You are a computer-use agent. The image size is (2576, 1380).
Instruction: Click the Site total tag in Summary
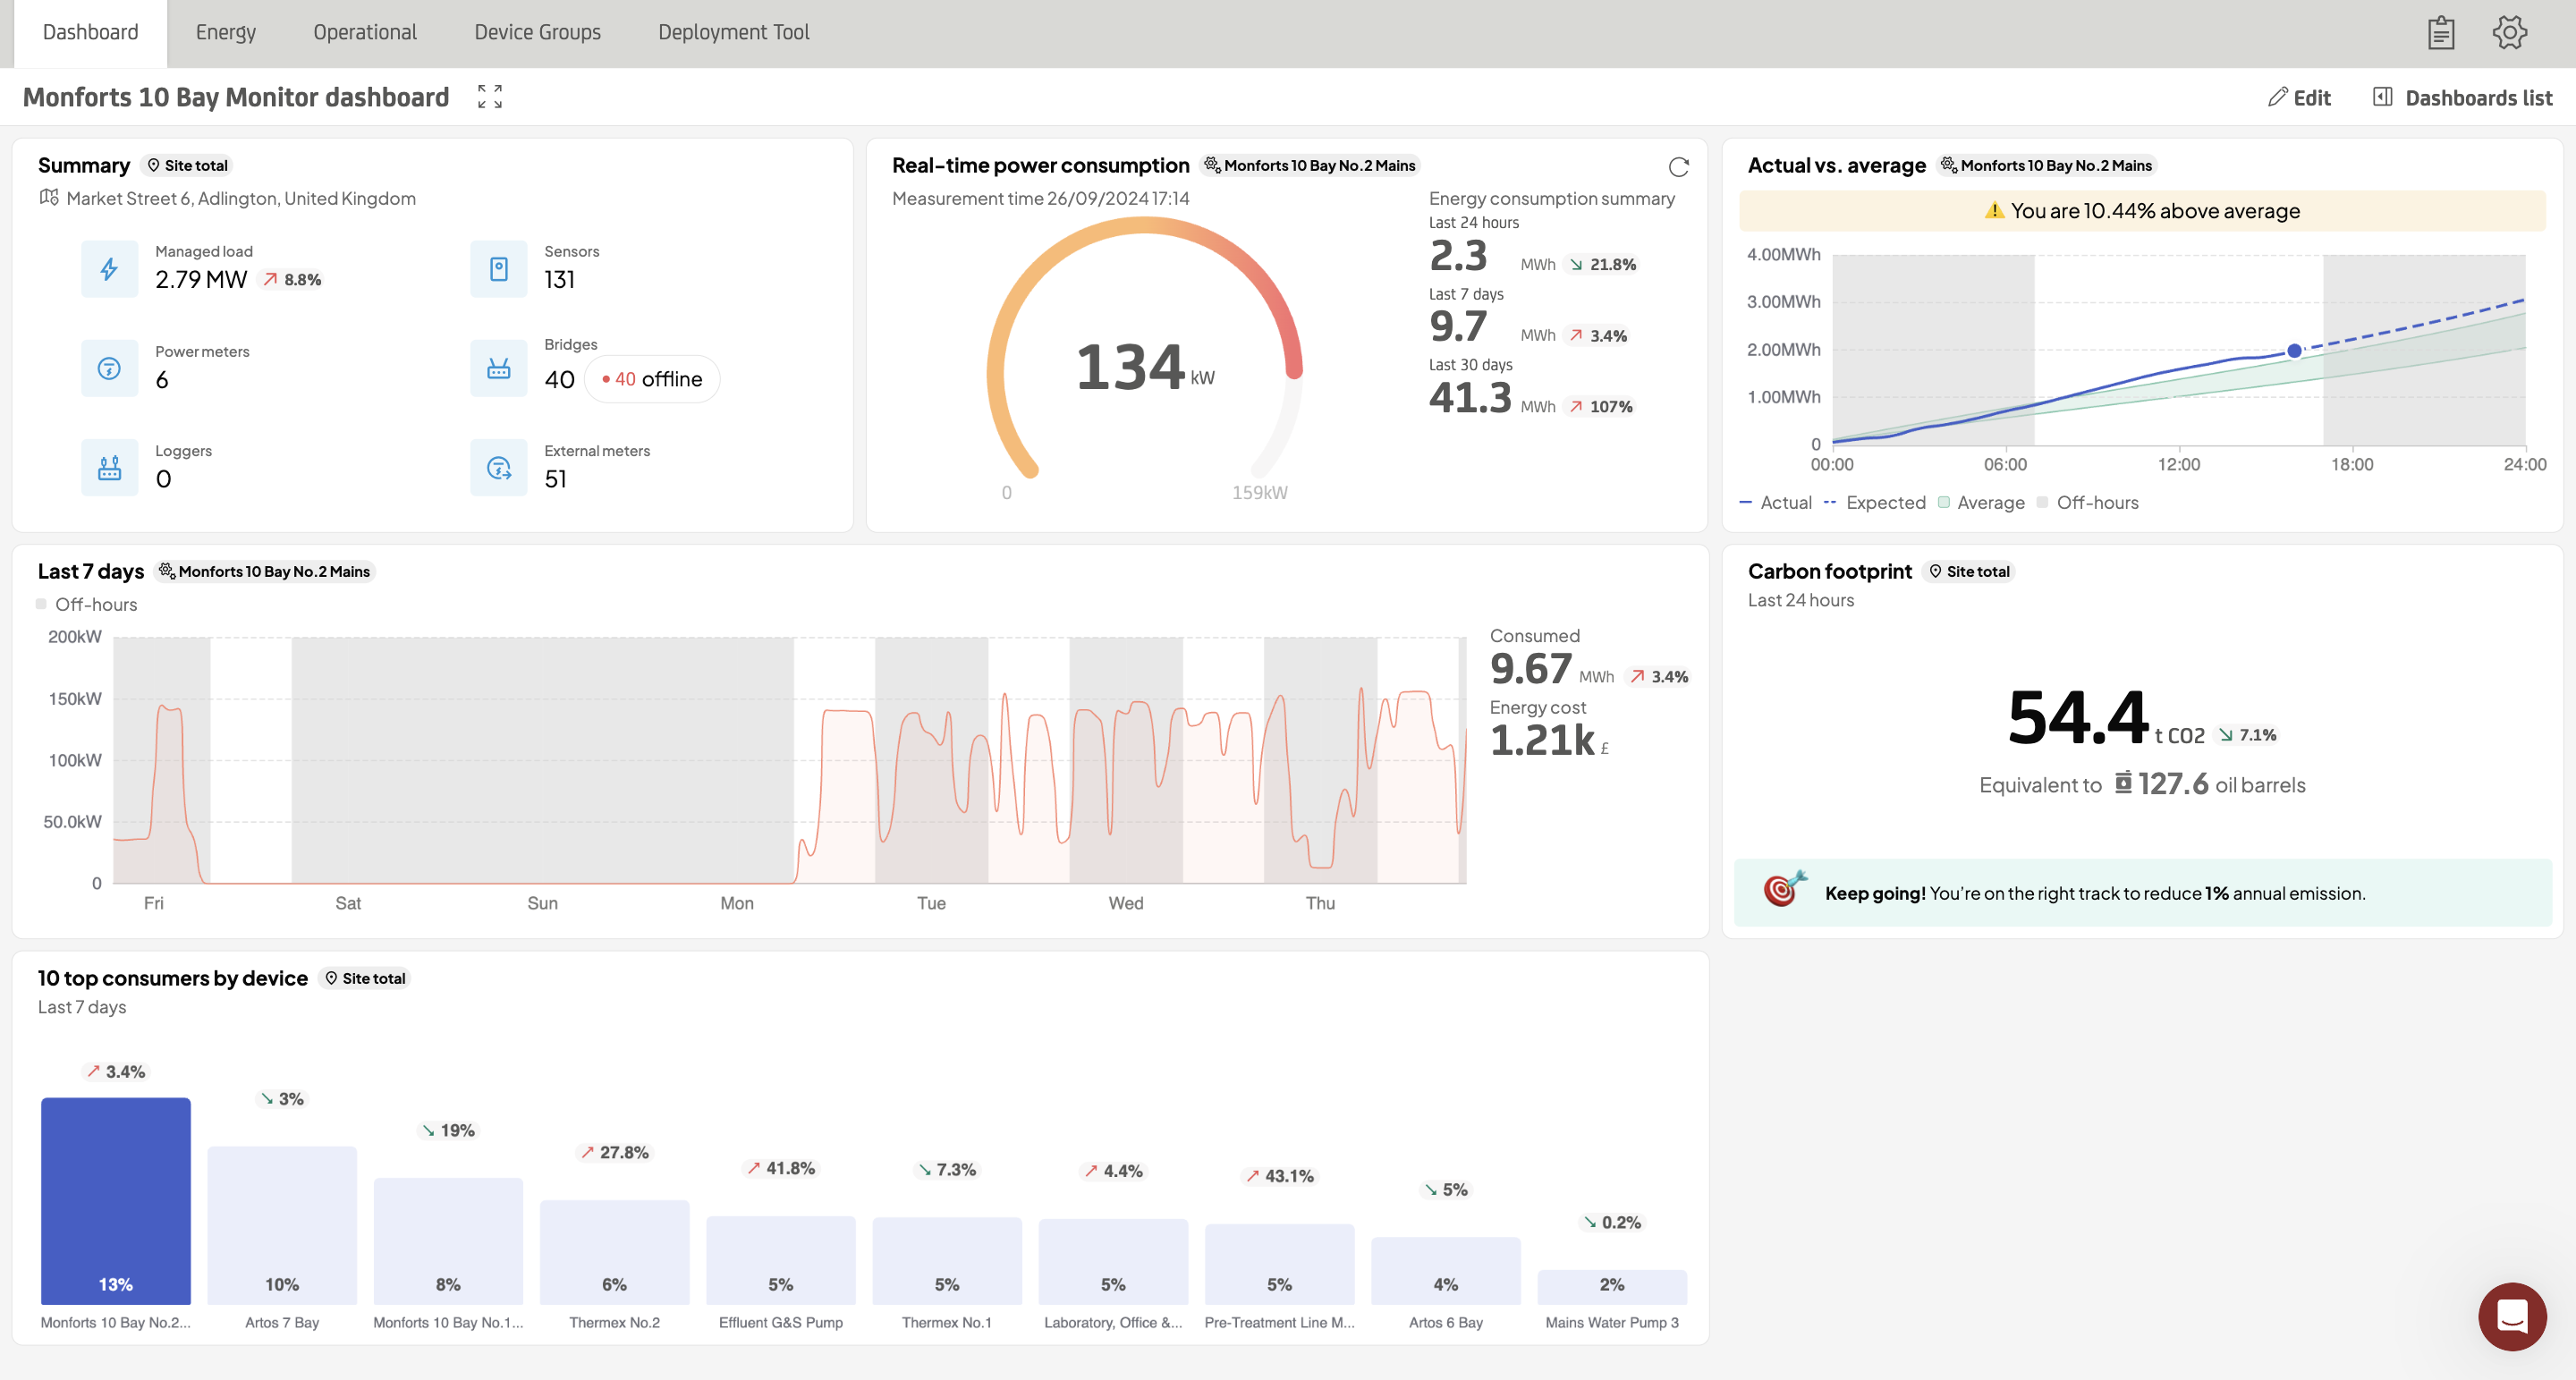[187, 166]
